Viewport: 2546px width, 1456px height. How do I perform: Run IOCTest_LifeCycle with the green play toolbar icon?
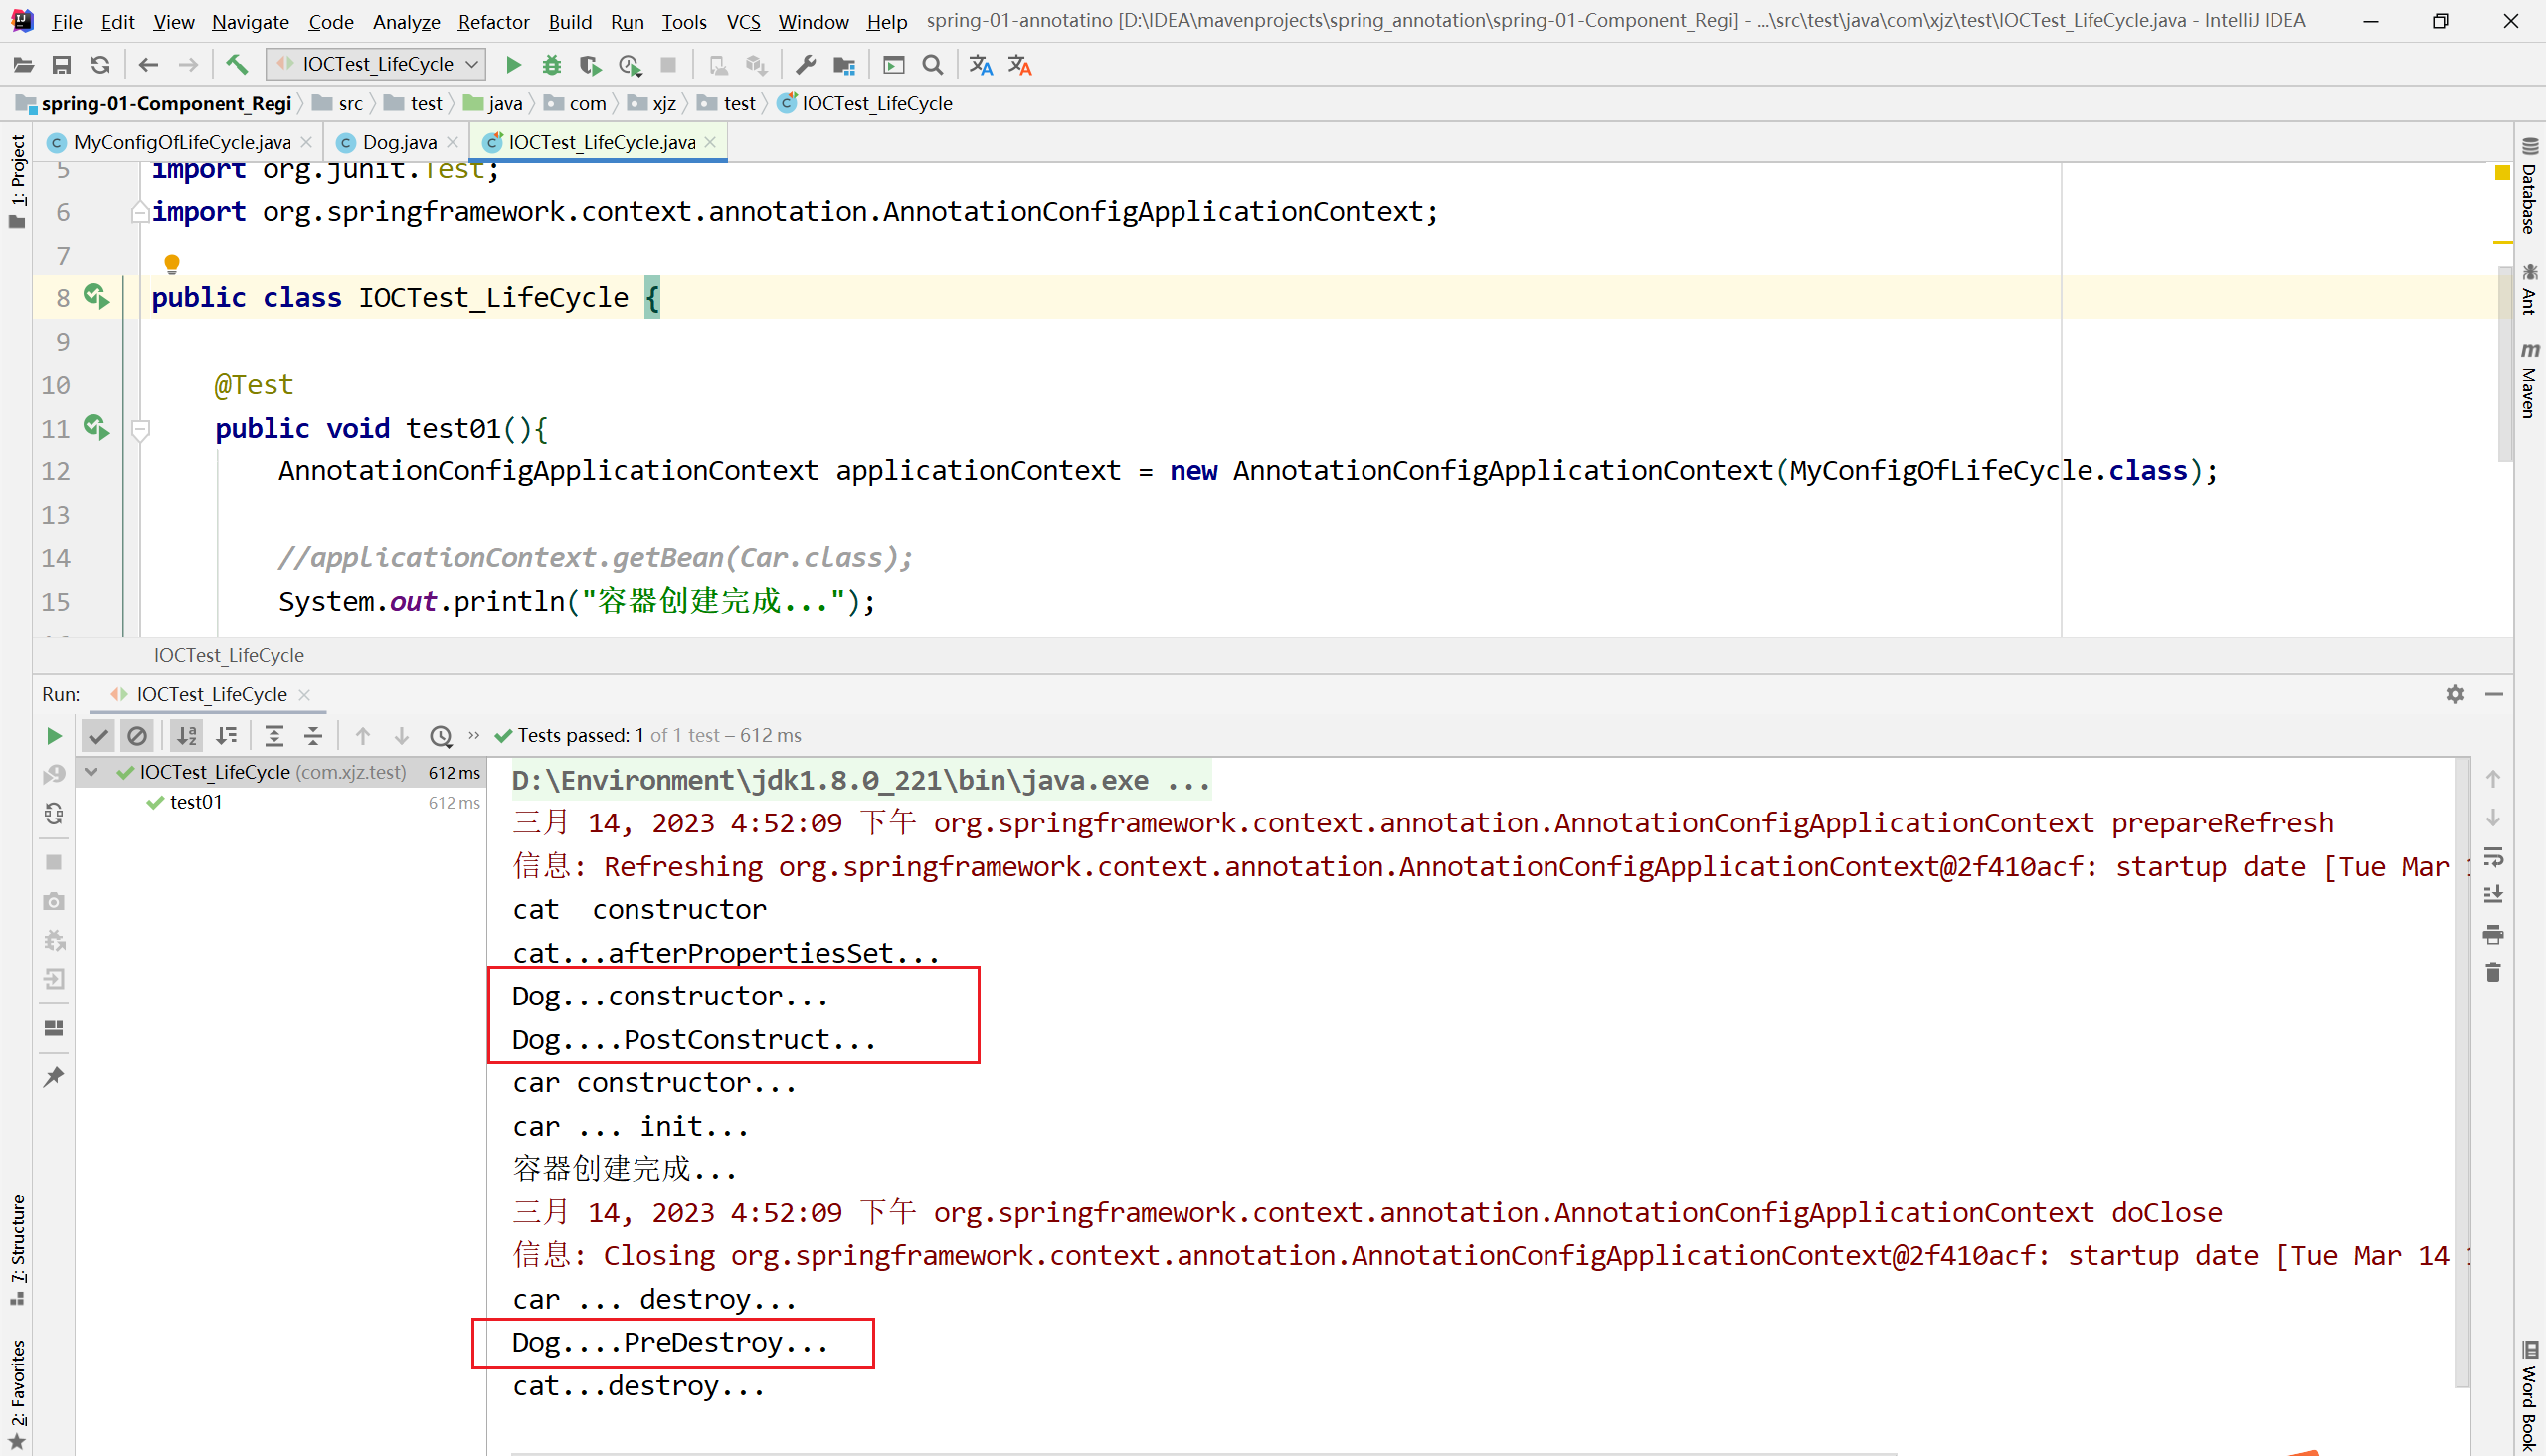click(513, 65)
